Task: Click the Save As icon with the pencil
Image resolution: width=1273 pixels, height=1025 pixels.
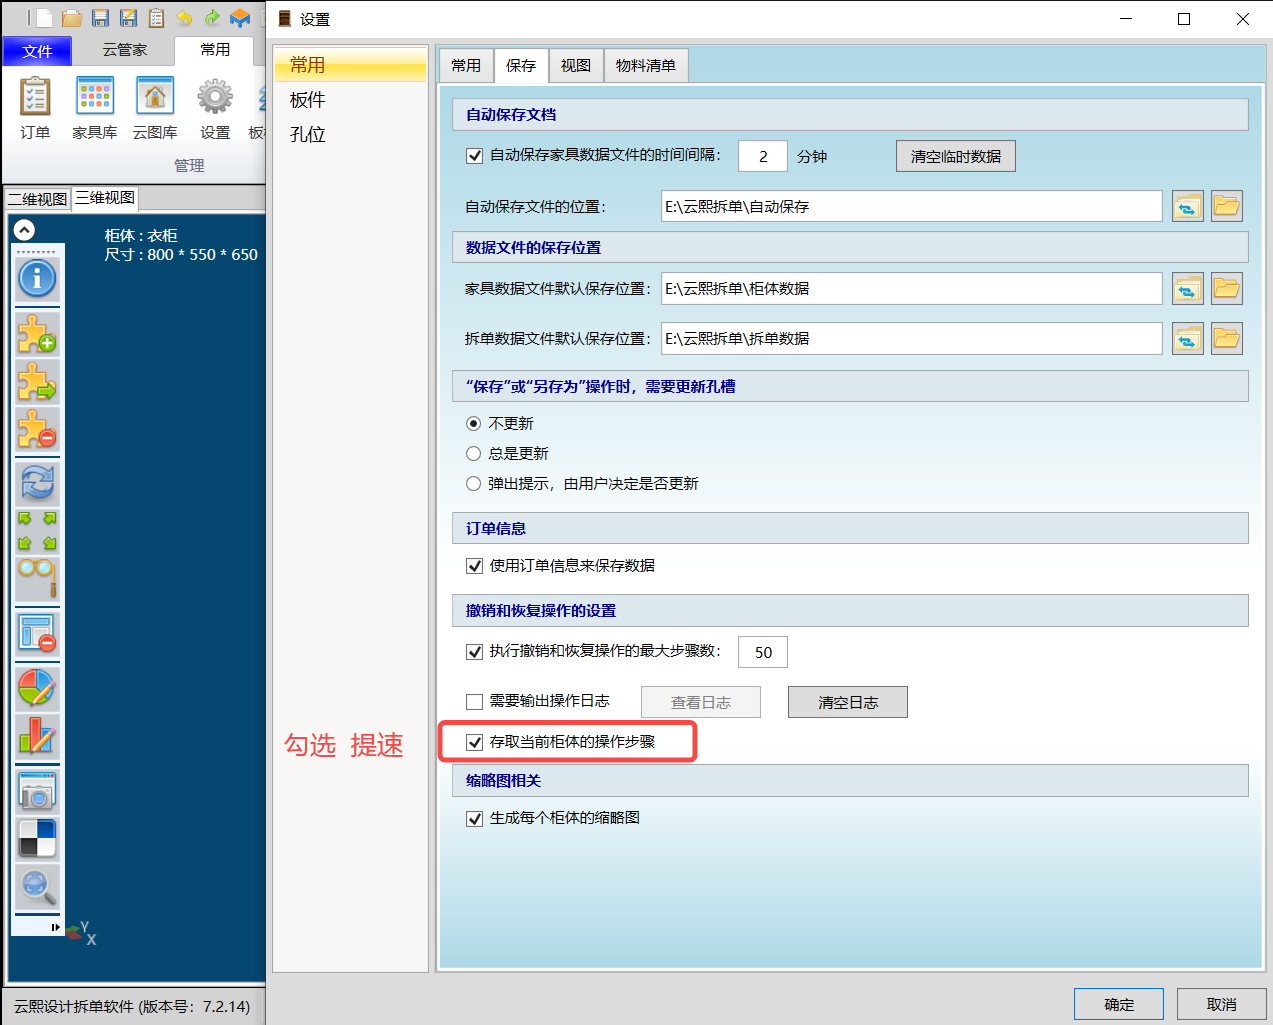Action: pyautogui.click(x=128, y=18)
